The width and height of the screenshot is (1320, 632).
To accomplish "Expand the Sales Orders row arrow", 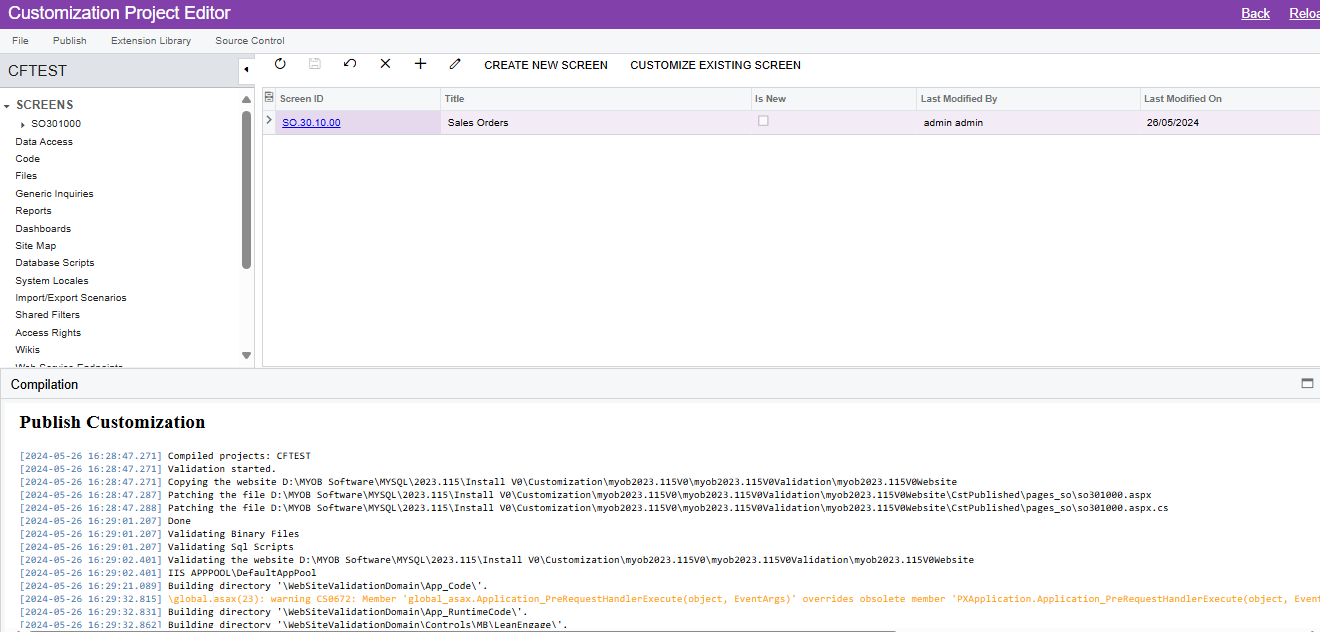I will (268, 121).
